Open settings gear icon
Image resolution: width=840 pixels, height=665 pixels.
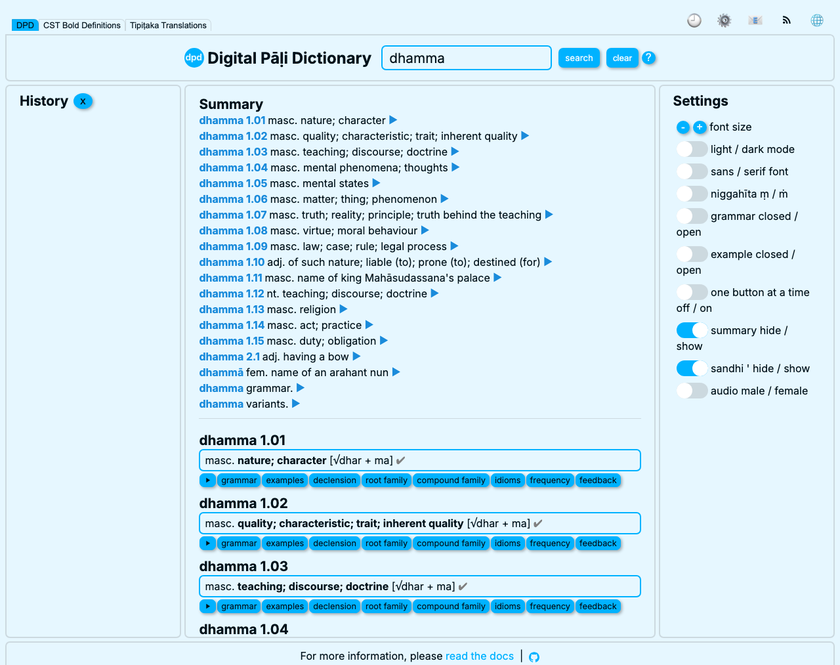click(724, 20)
